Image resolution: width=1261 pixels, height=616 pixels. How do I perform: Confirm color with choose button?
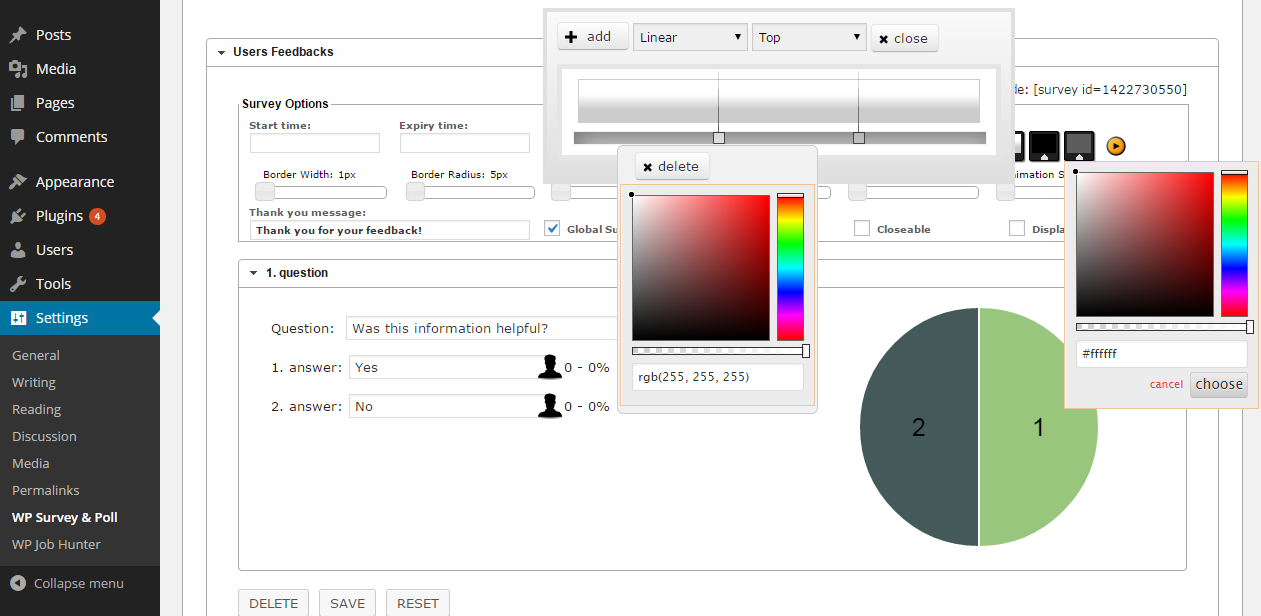[x=1219, y=384]
